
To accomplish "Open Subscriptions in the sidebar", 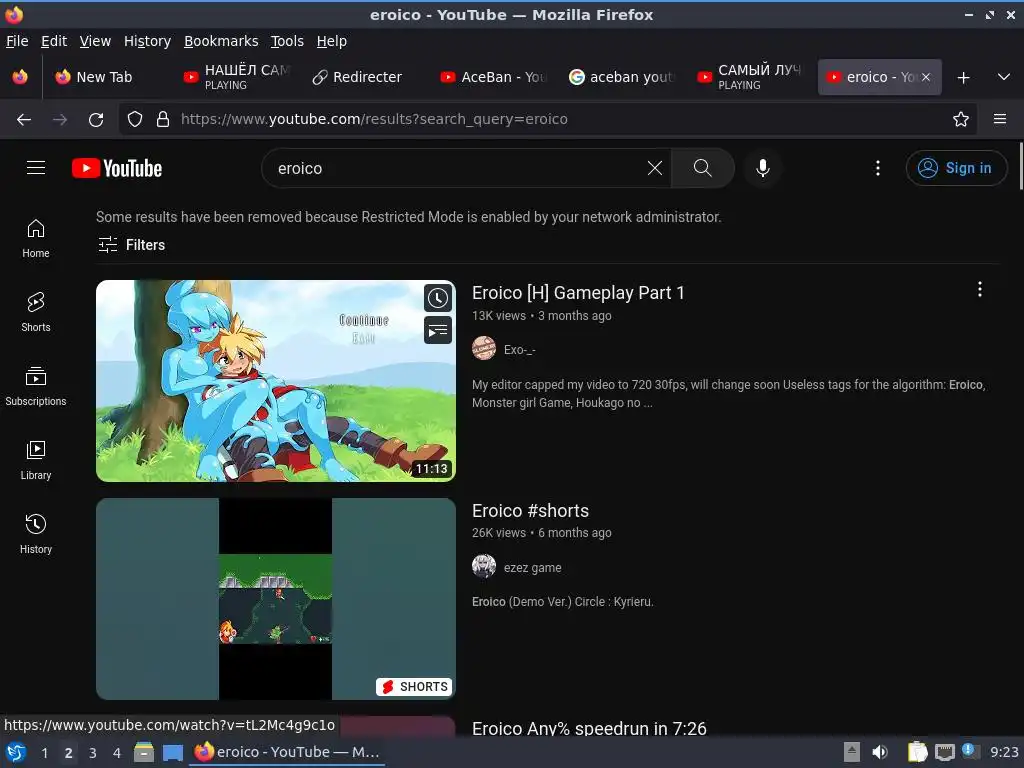I will click(36, 386).
